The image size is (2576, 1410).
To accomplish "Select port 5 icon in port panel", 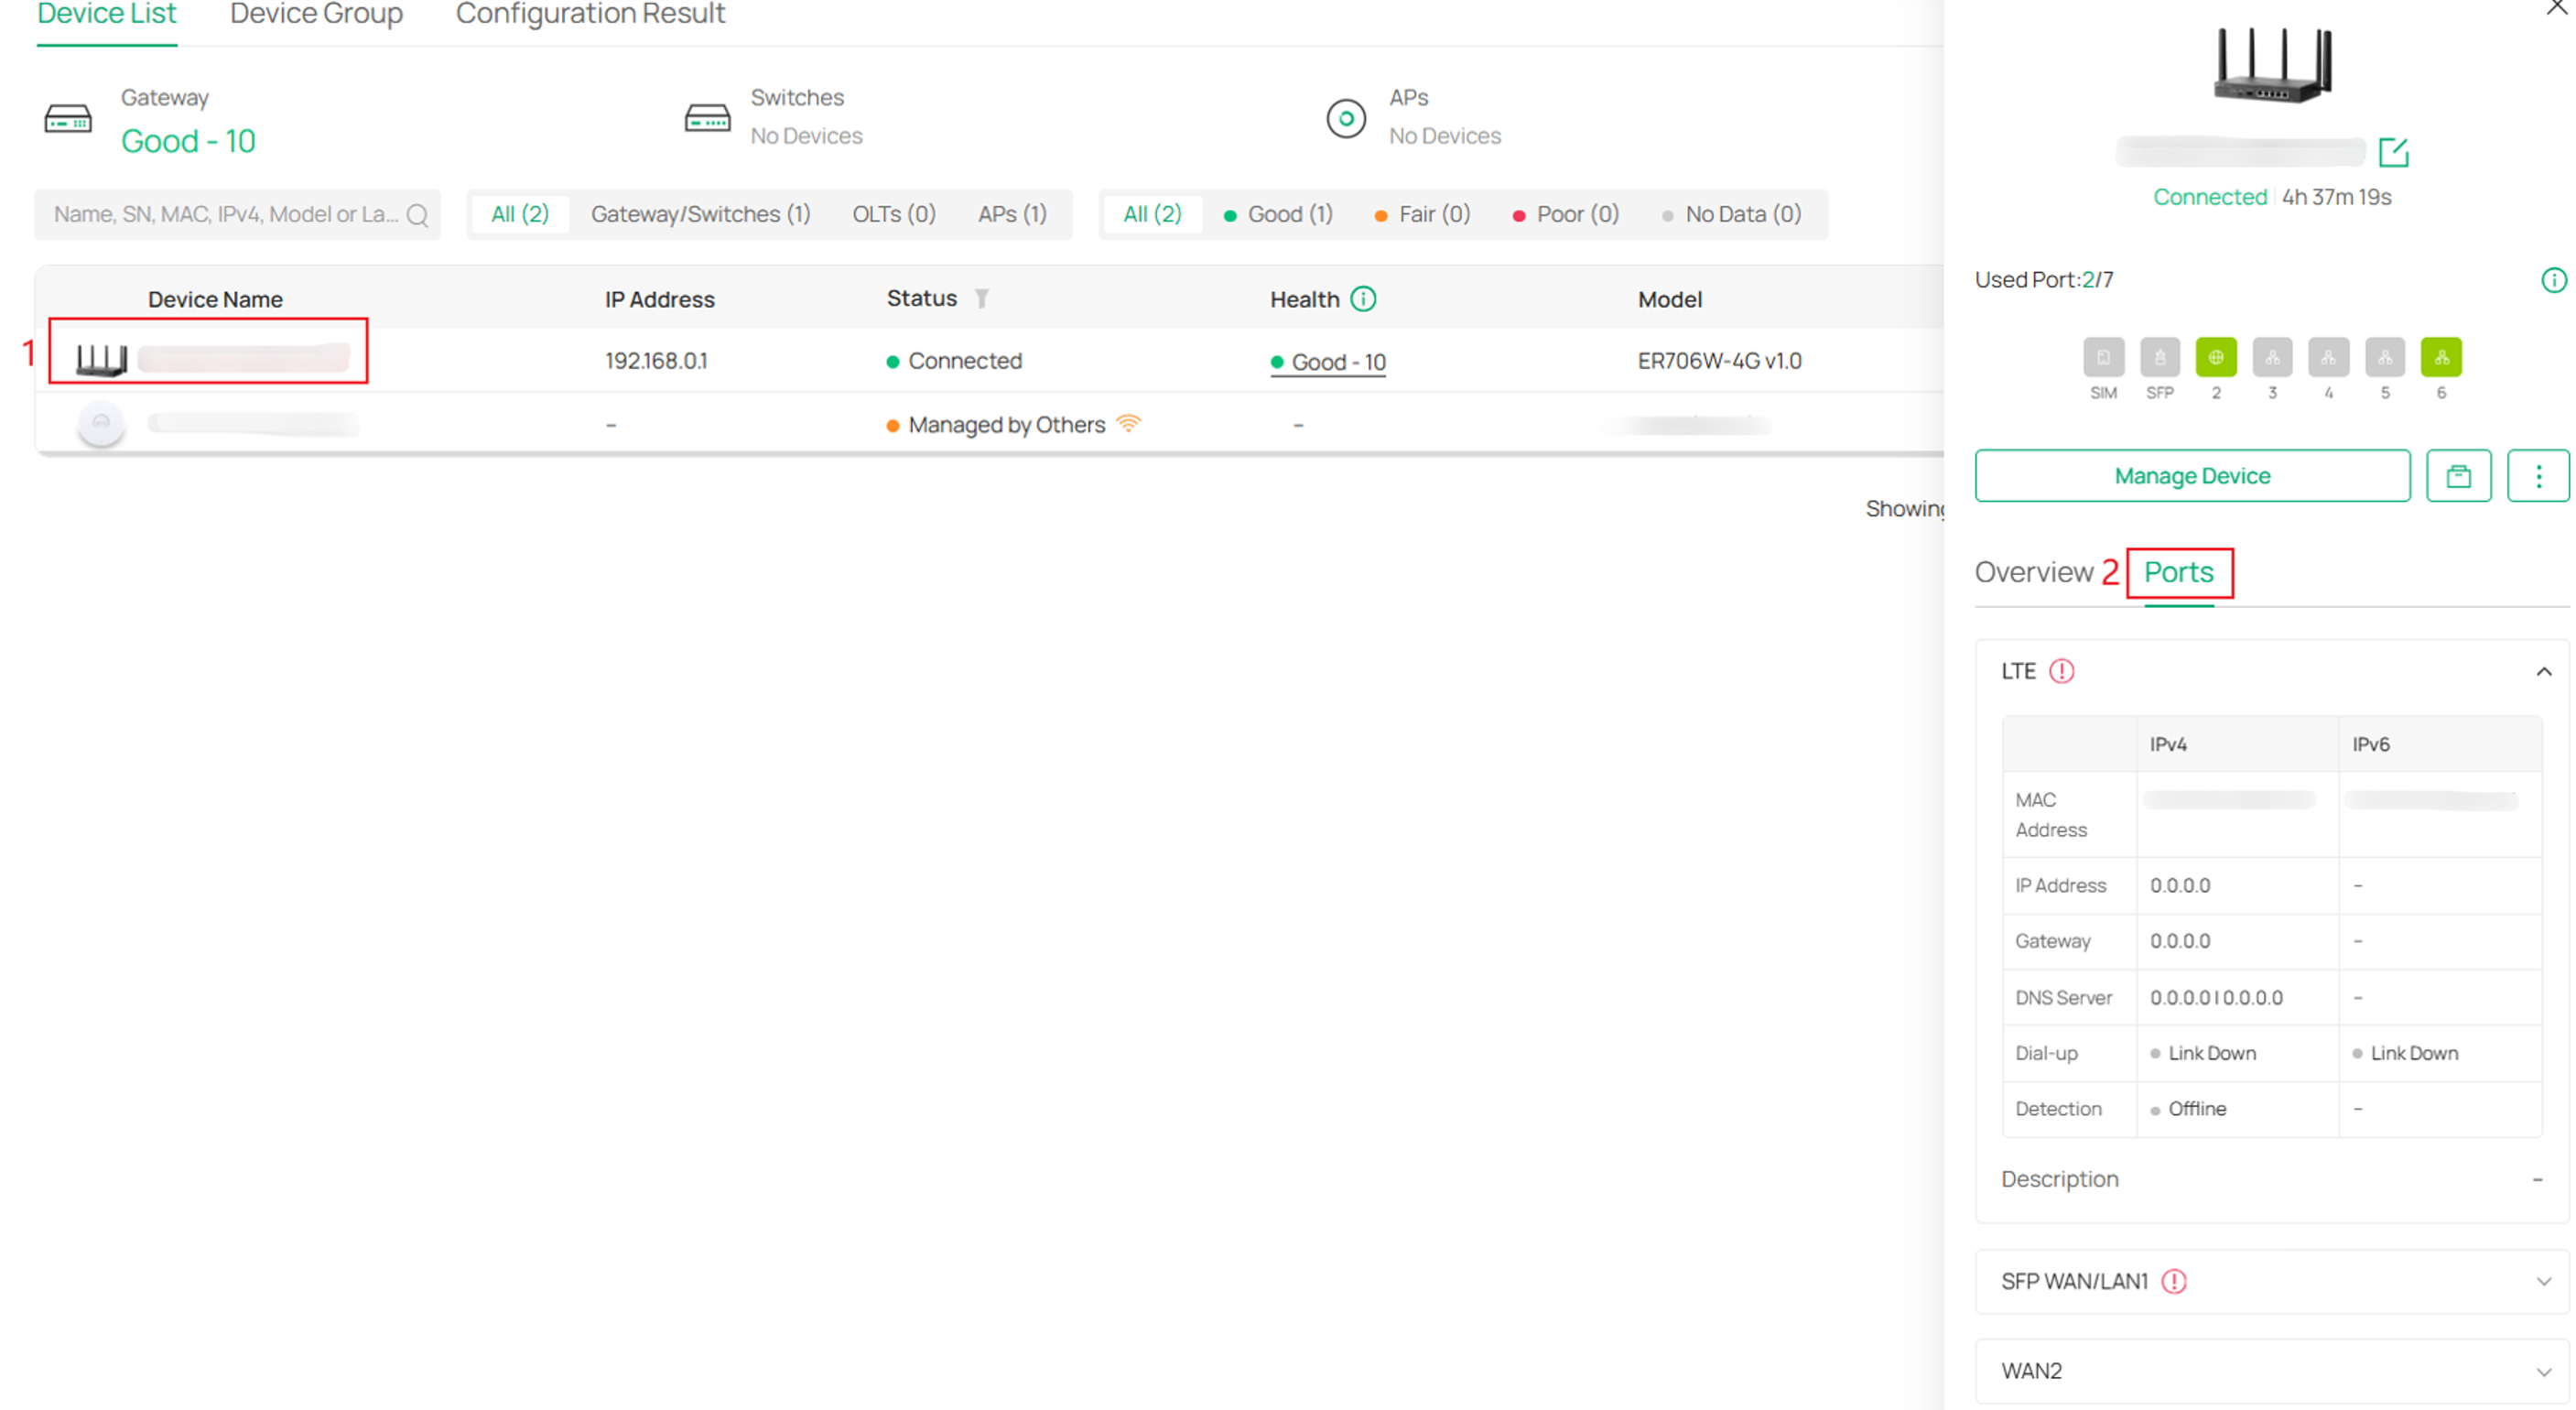I will click(x=2385, y=357).
